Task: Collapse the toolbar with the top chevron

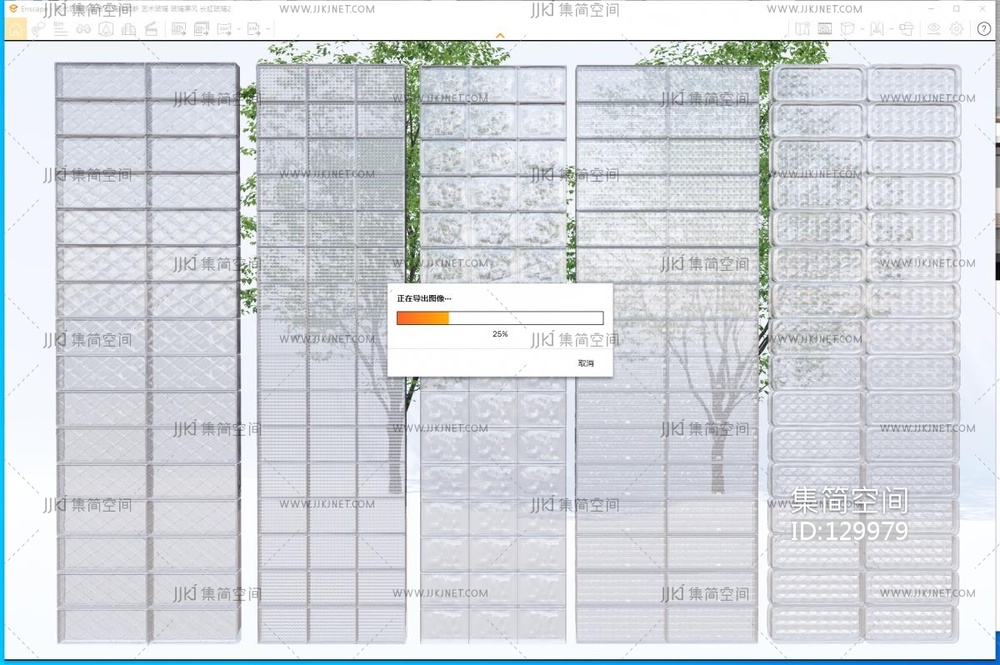Action: 500,36
